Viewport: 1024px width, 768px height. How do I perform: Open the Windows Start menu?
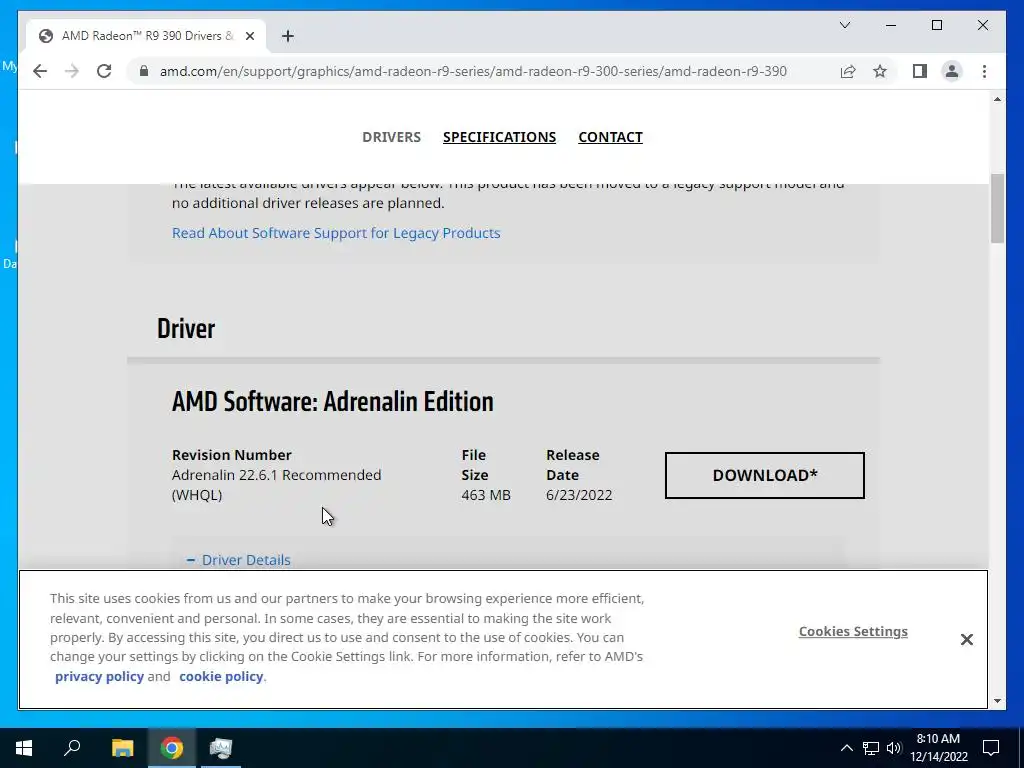24,748
